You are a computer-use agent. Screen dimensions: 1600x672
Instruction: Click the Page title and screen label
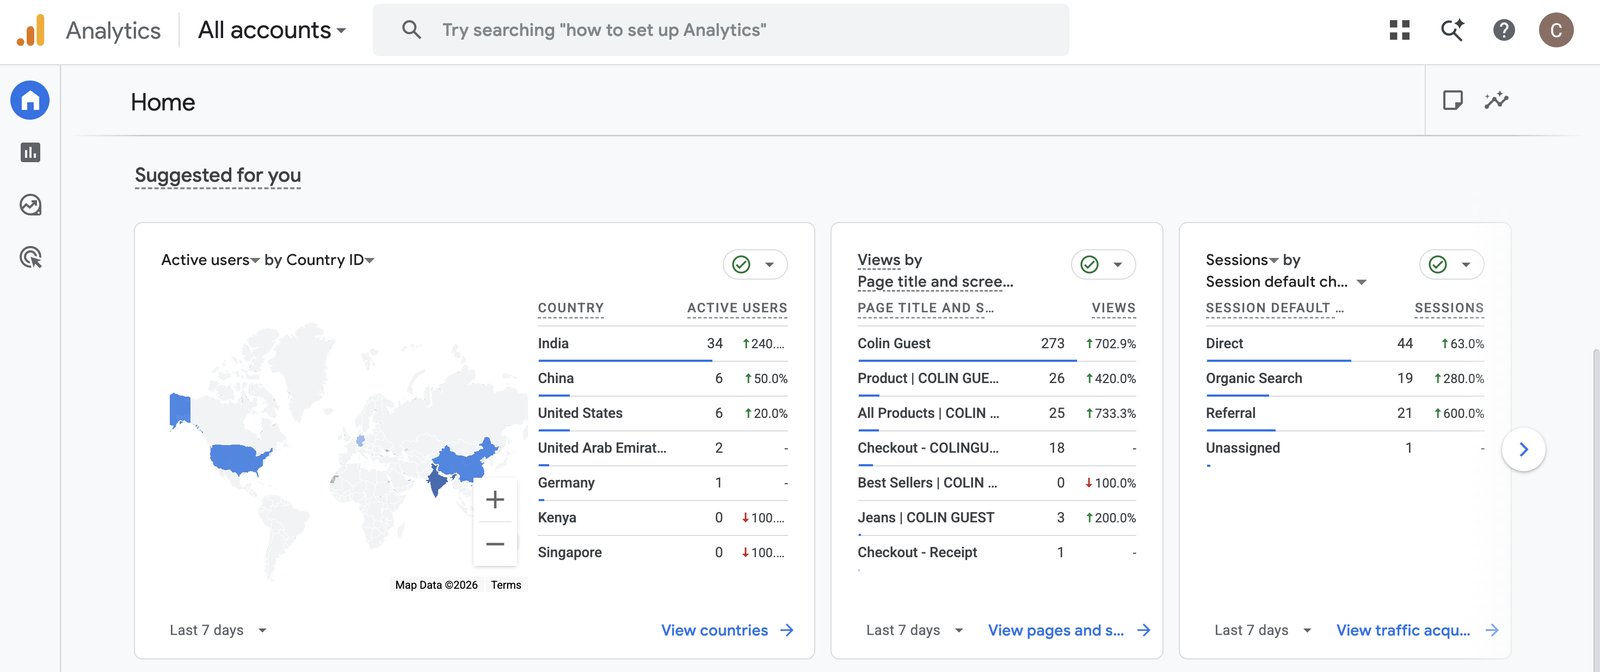click(935, 282)
